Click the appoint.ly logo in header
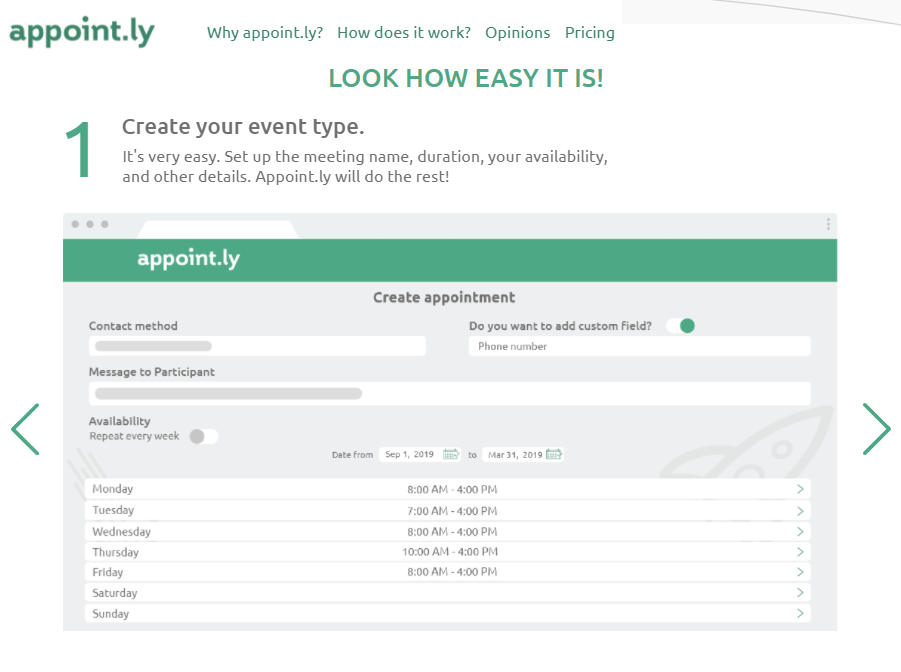901x672 pixels. tap(82, 32)
